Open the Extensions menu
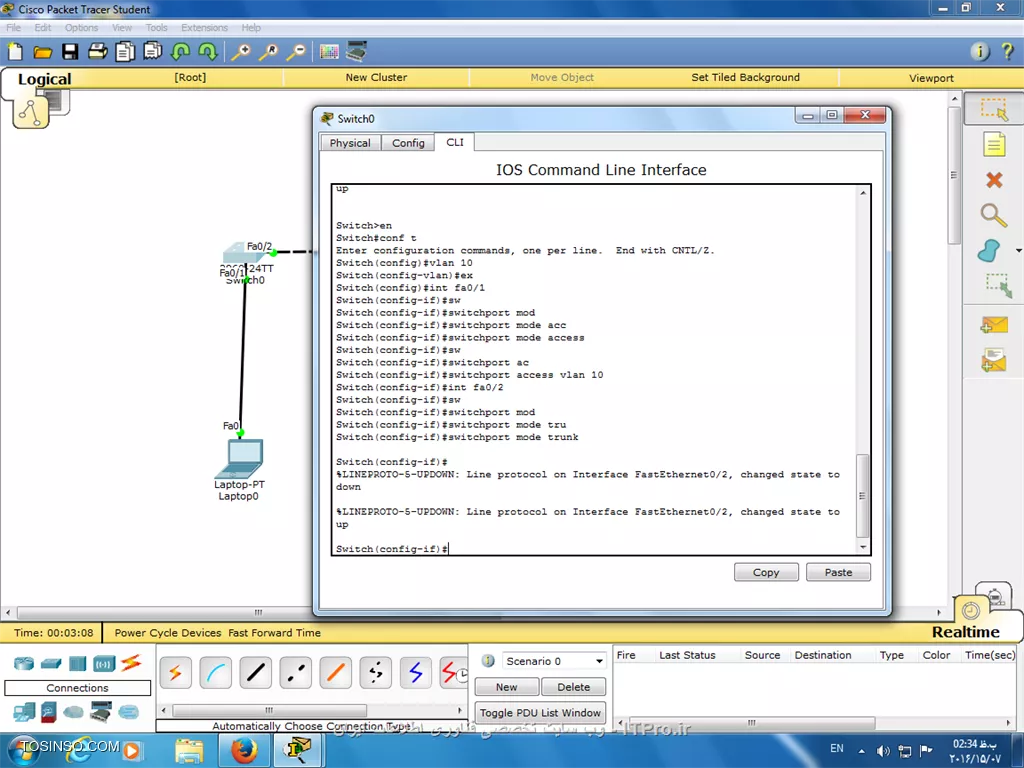 pos(204,27)
